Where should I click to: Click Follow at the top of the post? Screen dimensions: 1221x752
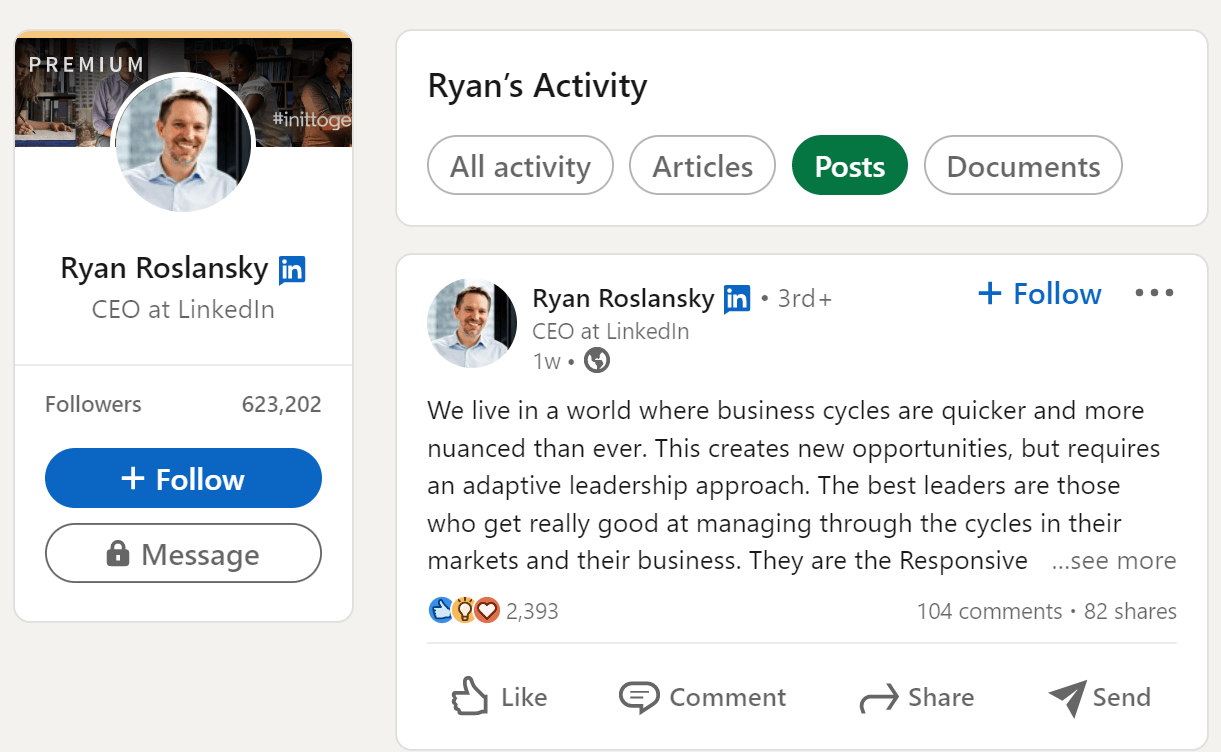click(1039, 293)
